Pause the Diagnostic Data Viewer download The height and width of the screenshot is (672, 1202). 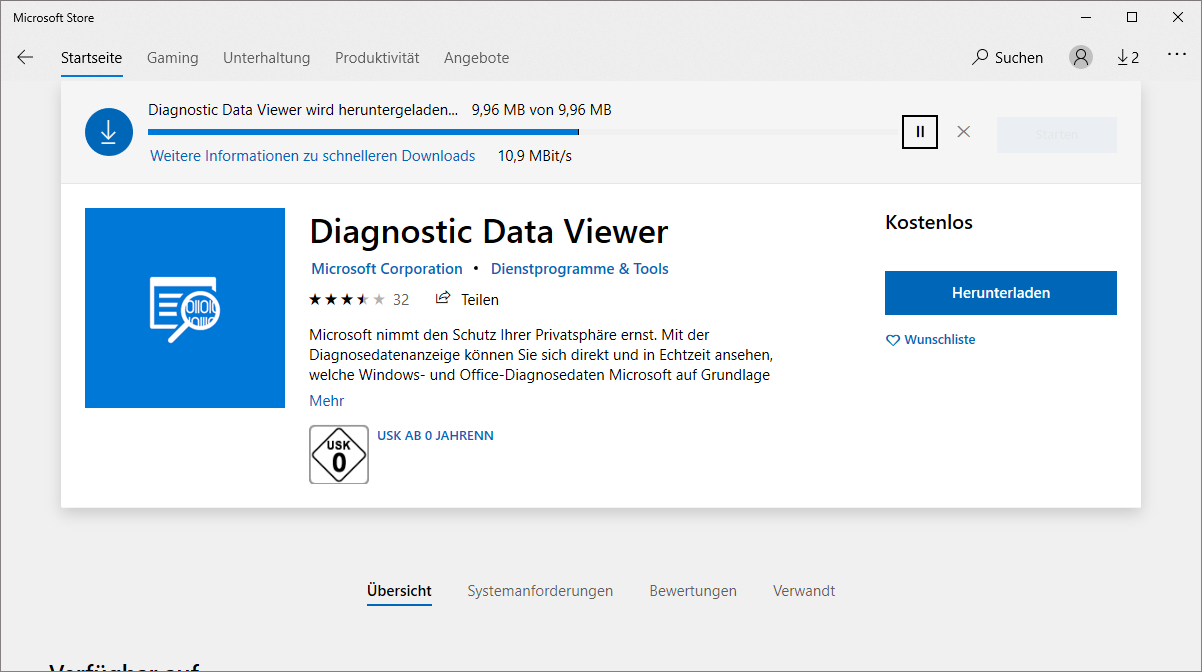[920, 132]
